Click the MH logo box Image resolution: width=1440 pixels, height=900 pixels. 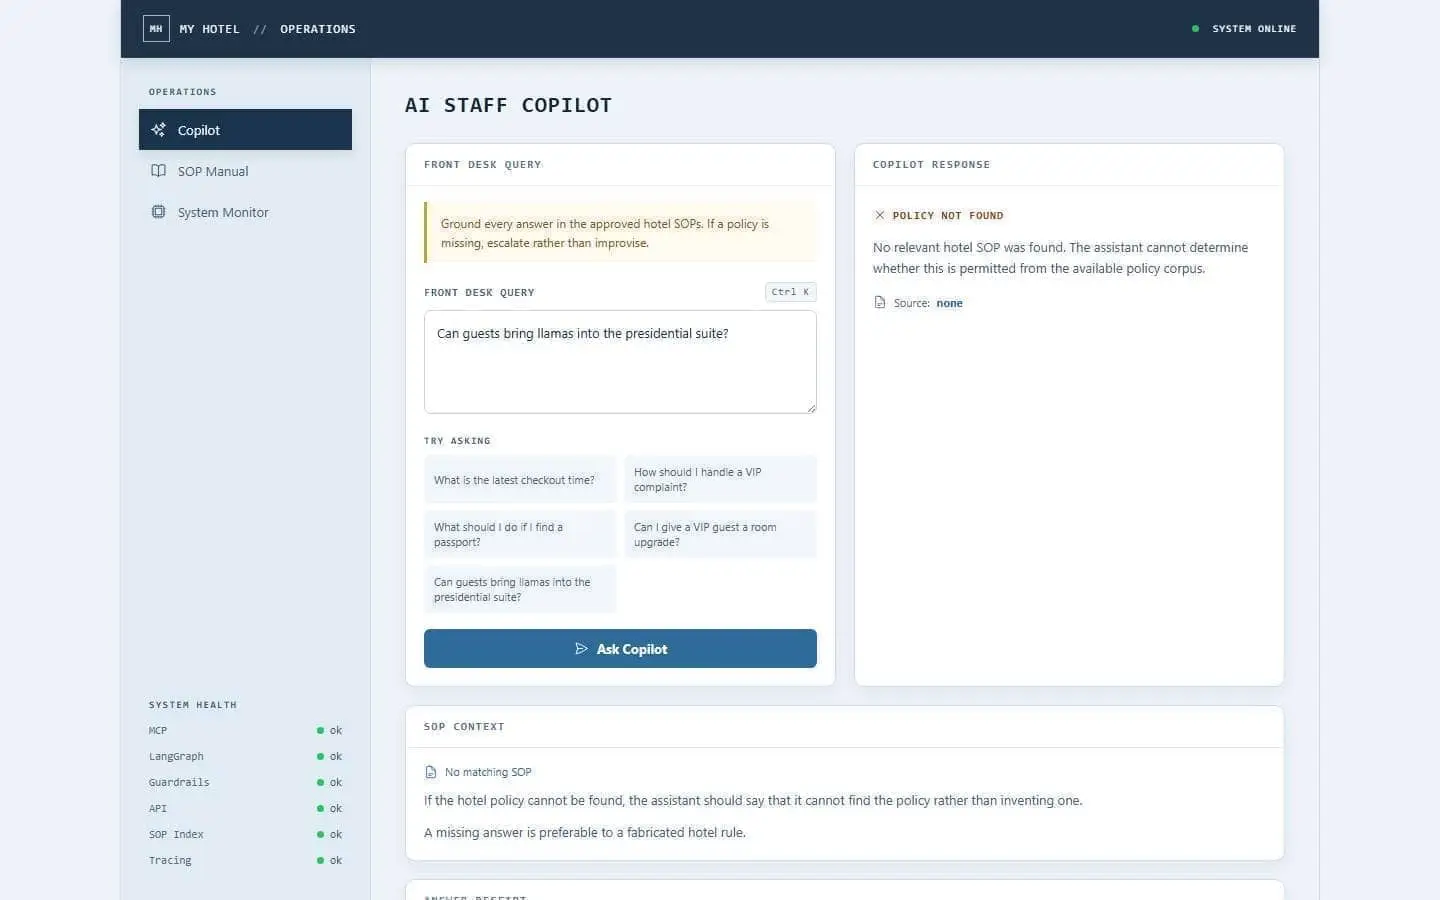156,29
